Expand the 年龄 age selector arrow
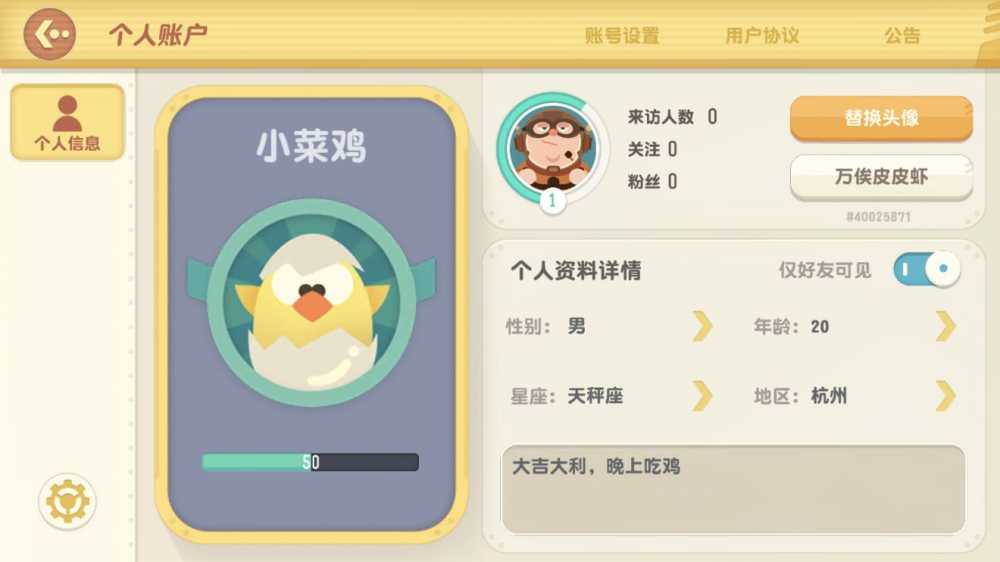 946,327
